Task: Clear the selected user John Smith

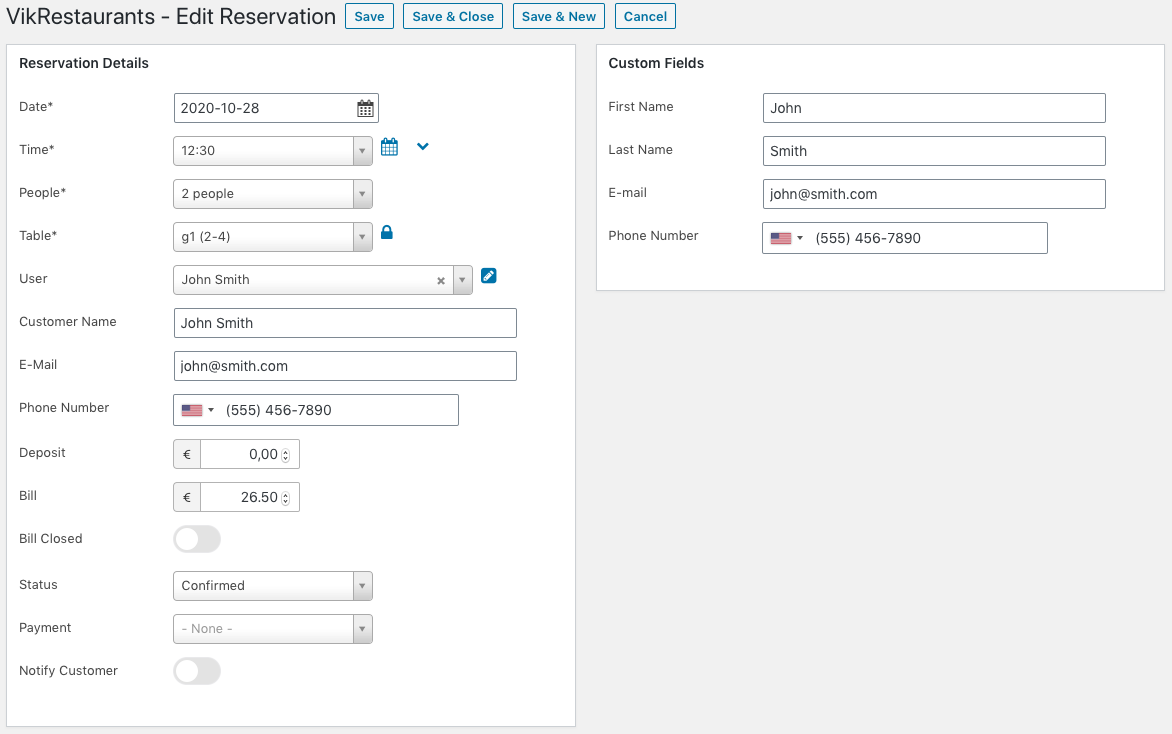Action: pos(441,281)
